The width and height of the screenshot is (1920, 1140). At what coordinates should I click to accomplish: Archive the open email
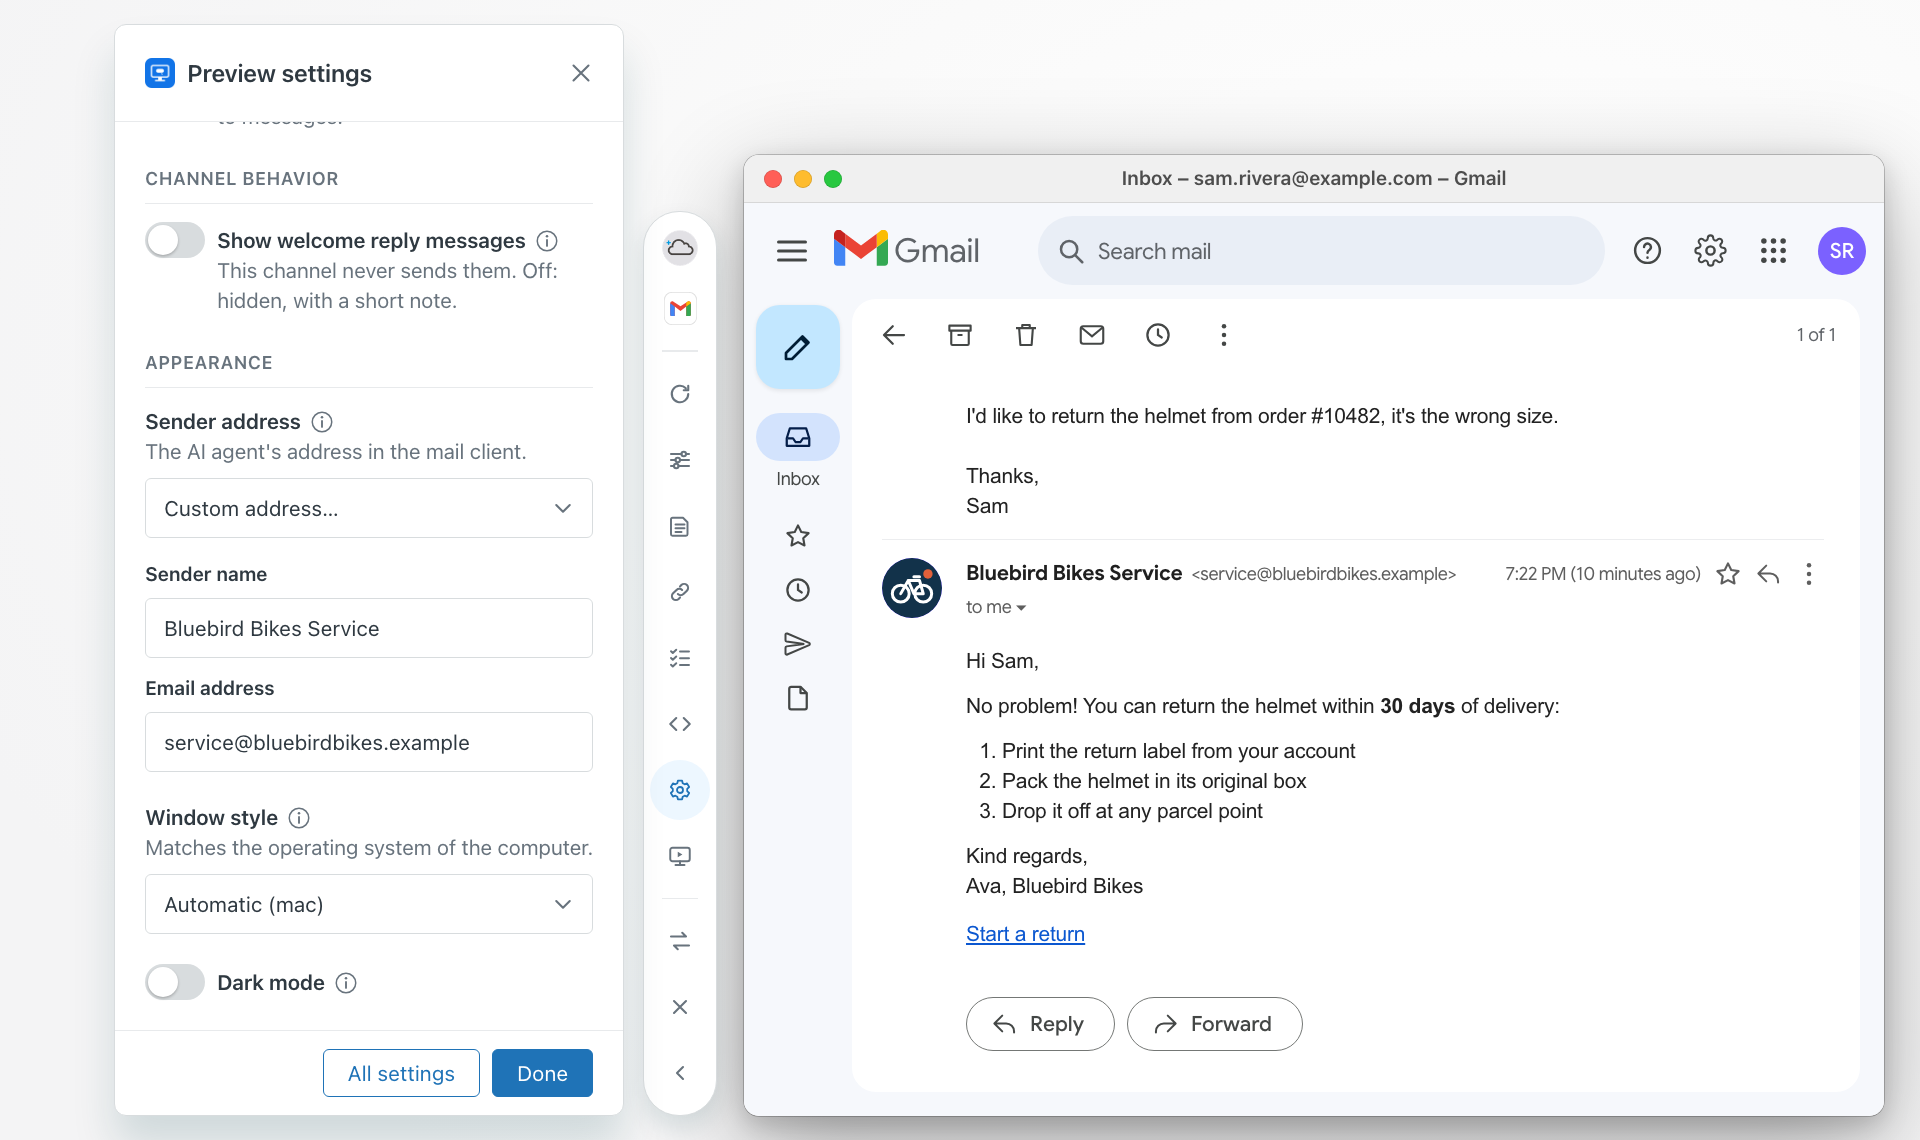960,335
